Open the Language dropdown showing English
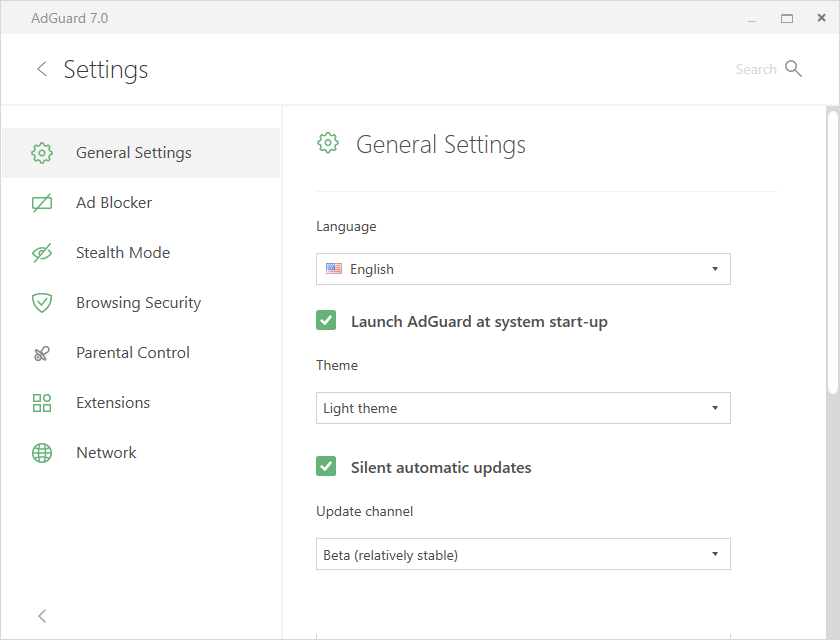 [523, 269]
